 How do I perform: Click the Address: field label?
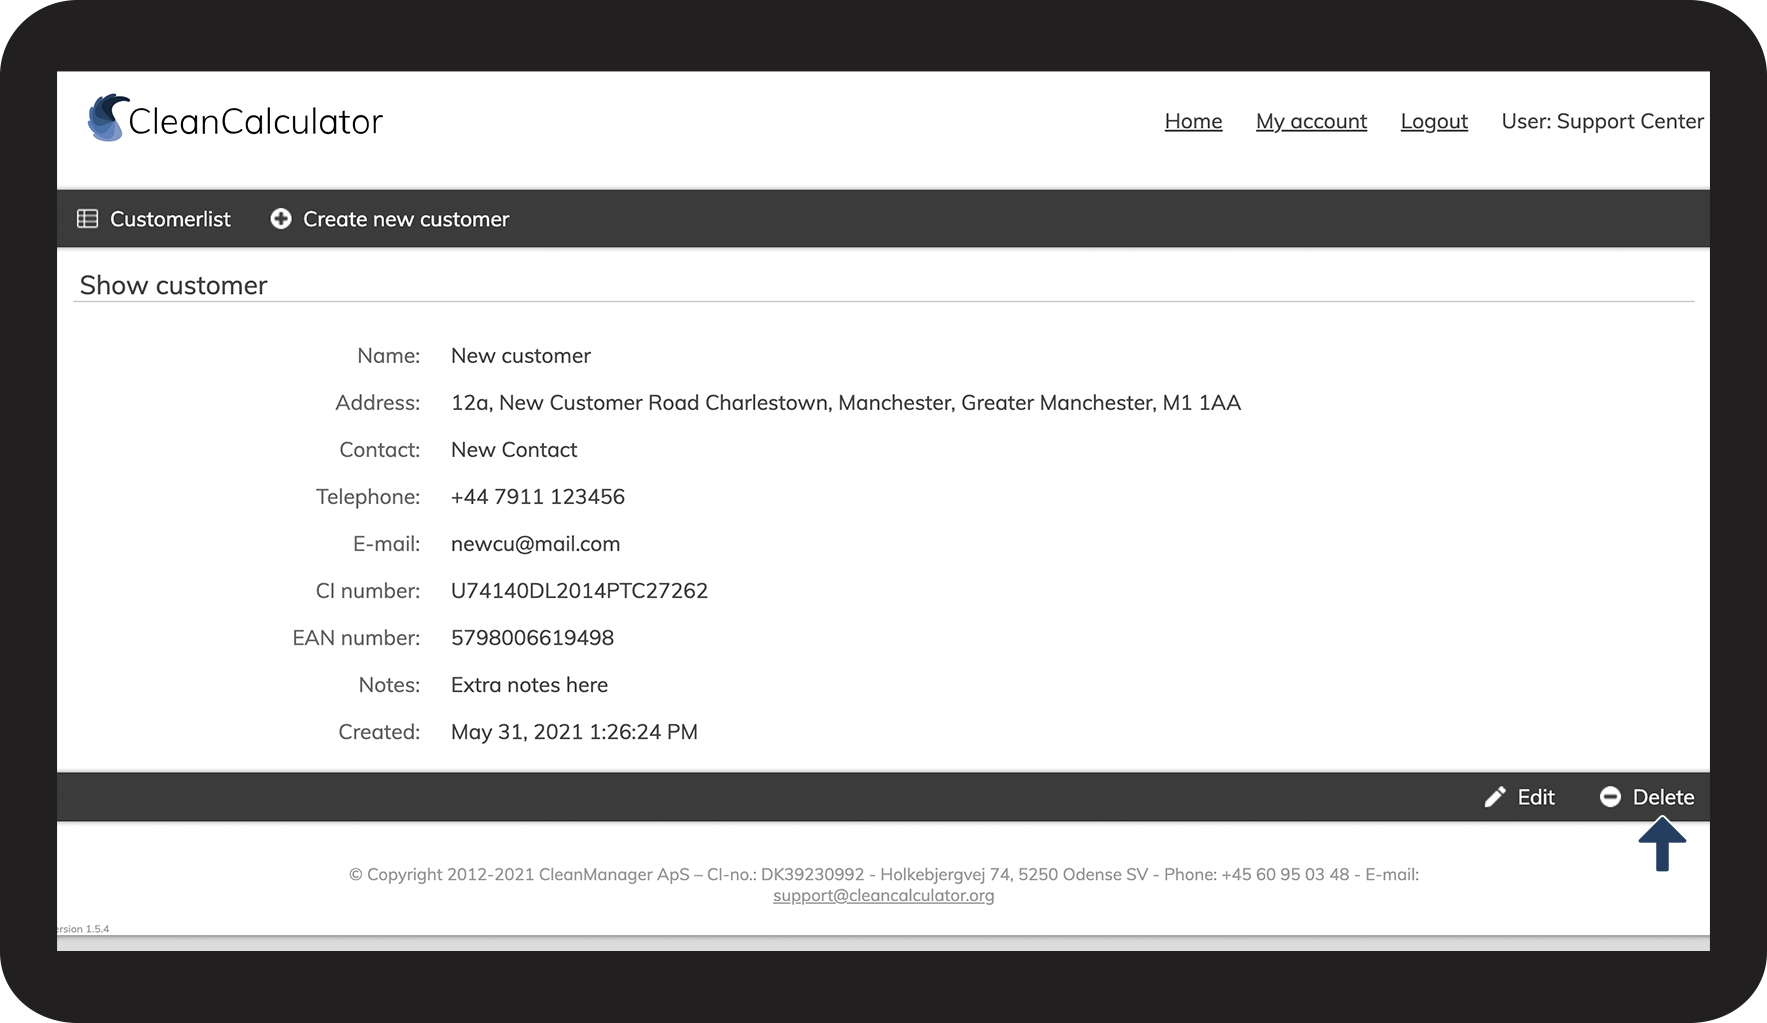[x=377, y=403]
